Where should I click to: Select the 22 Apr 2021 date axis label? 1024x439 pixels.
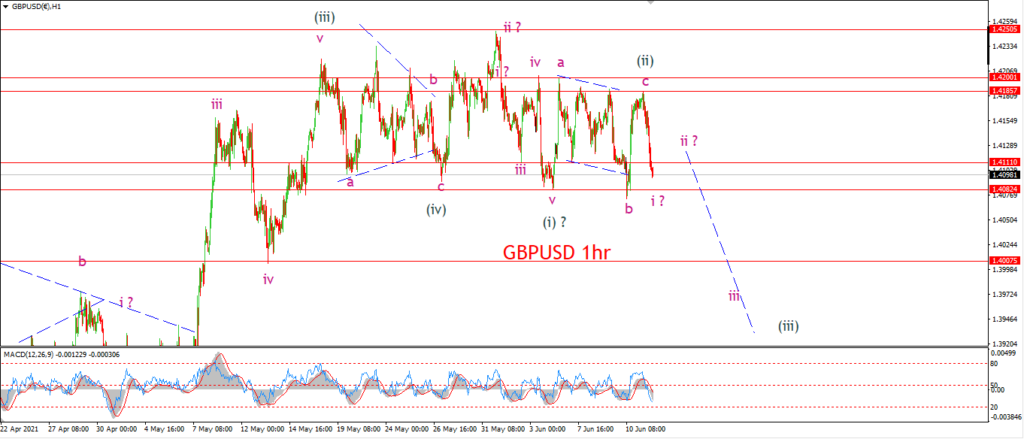click(16, 429)
